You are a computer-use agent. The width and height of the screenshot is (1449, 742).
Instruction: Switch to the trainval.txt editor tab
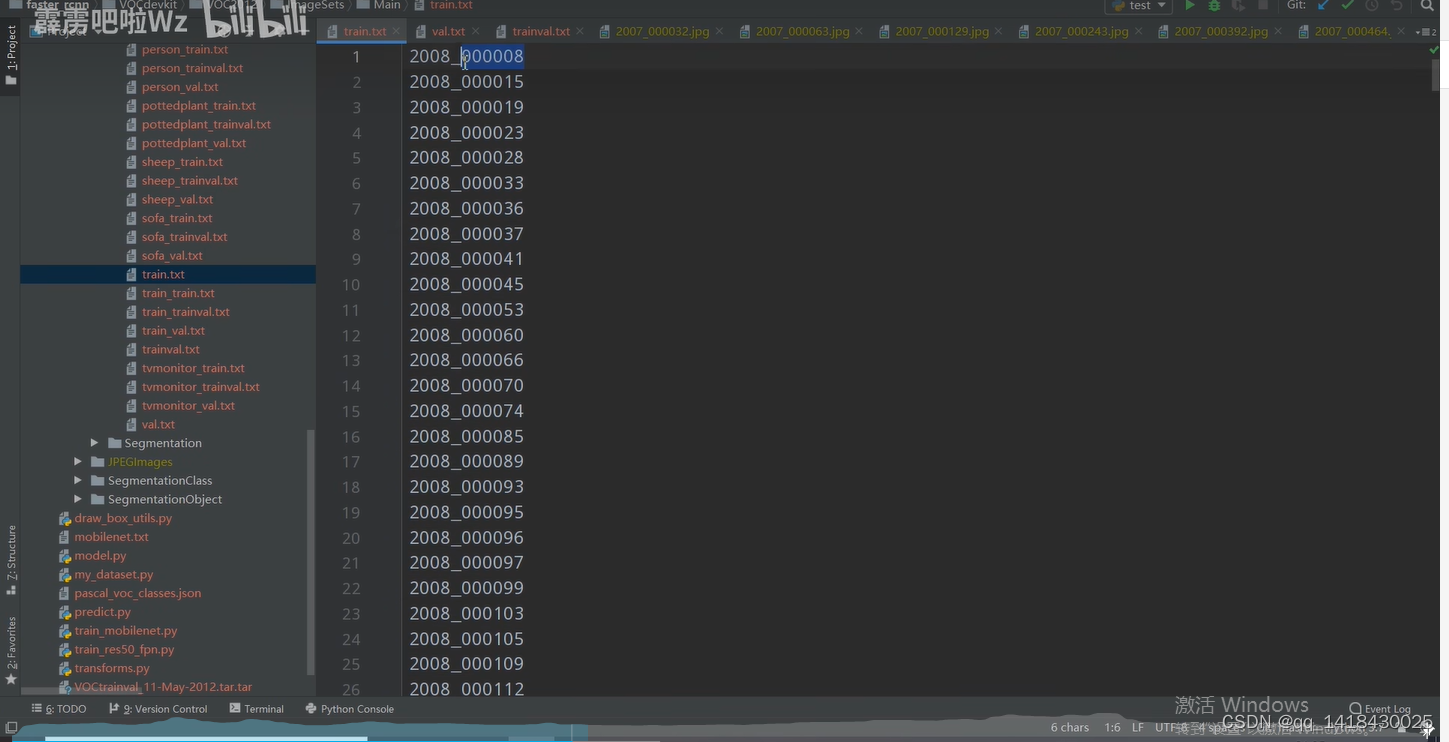point(541,32)
